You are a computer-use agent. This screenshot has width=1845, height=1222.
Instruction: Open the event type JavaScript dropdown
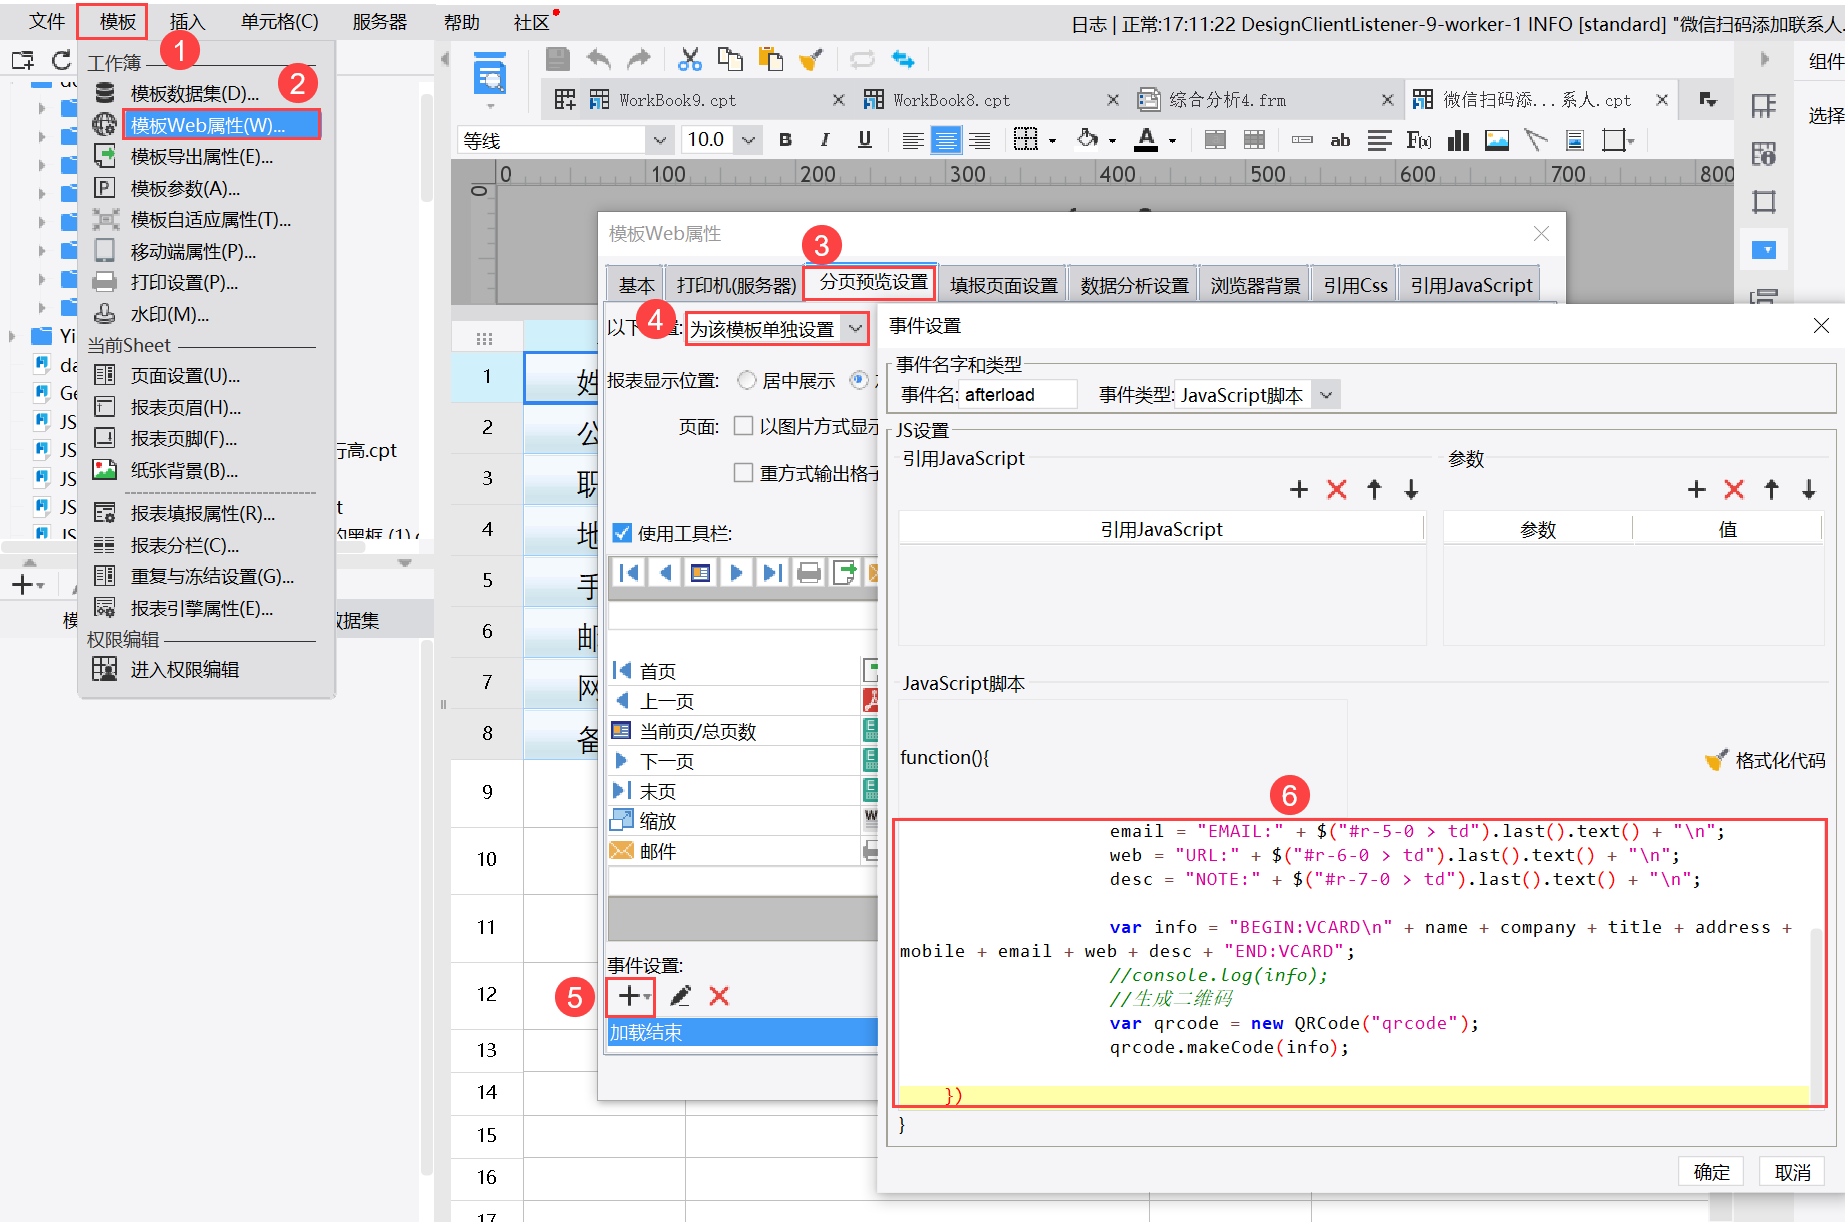coord(1326,395)
